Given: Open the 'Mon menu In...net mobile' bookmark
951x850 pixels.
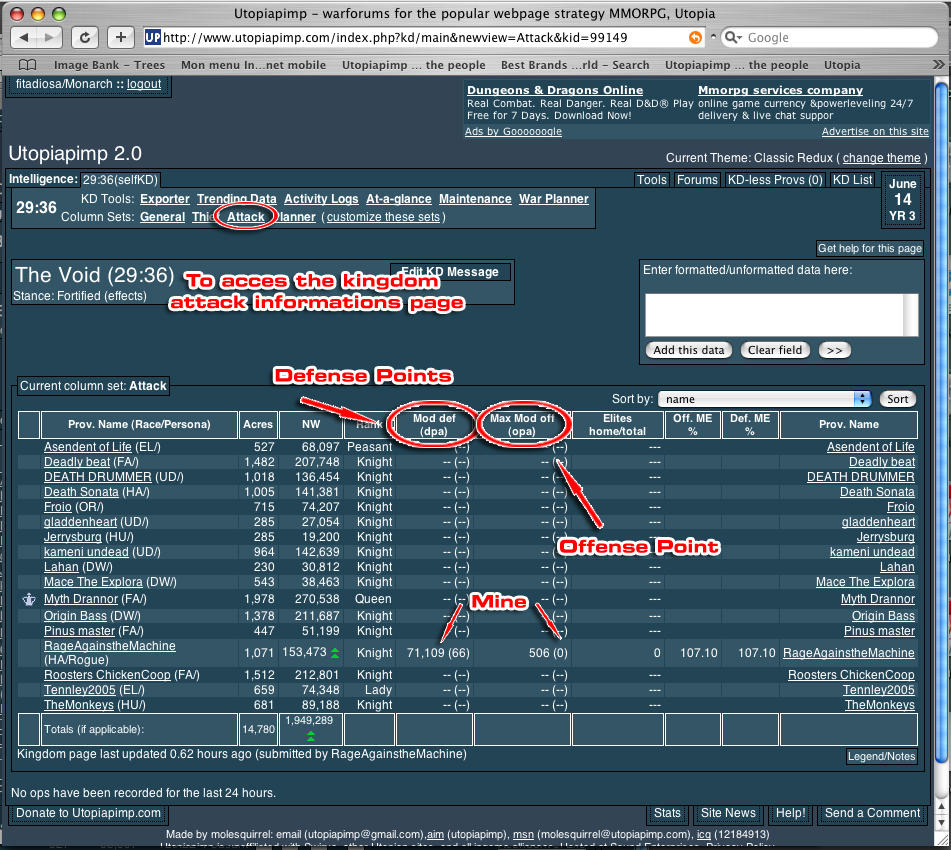Looking at the screenshot, I should coord(254,65).
